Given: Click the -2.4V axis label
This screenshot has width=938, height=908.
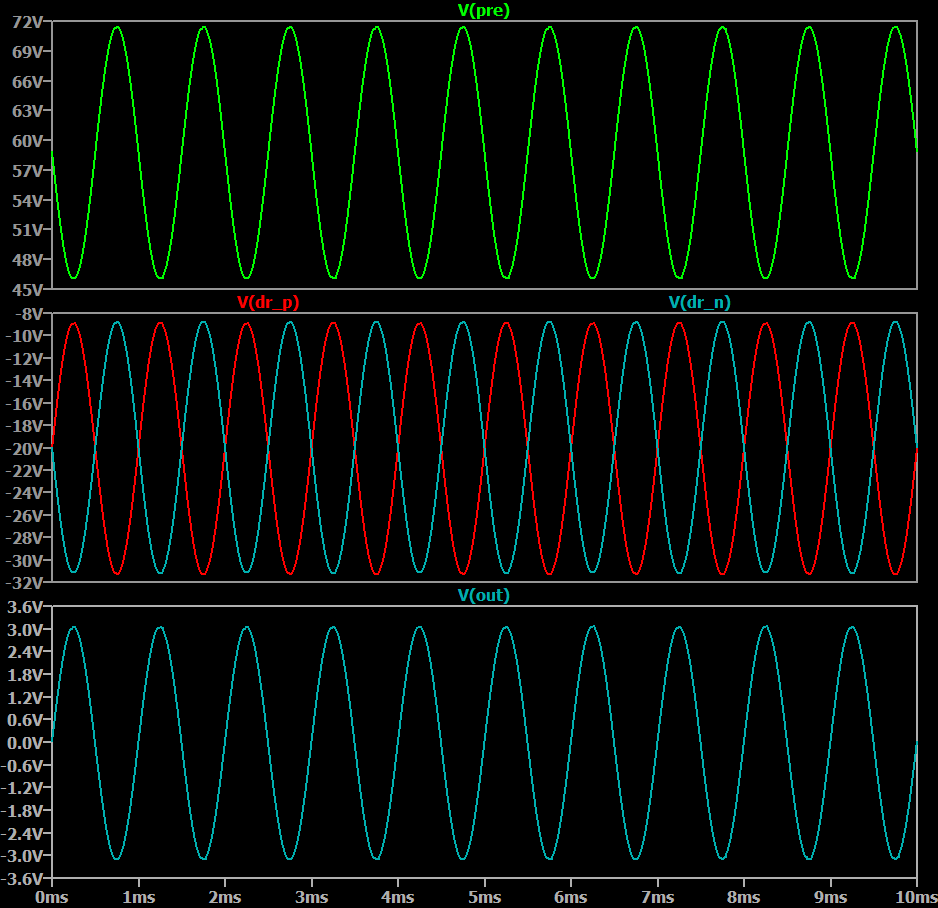Looking at the screenshot, I should [x=23, y=833].
